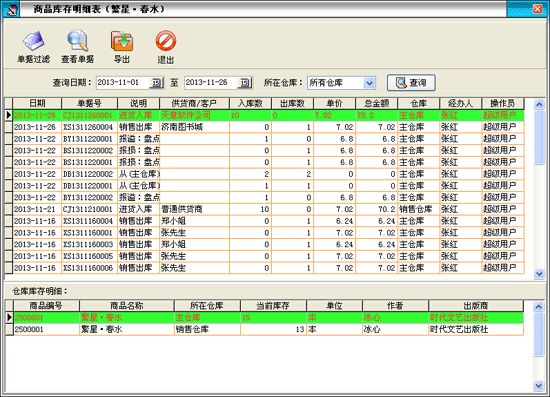Click the application icon in title bar

(11, 9)
